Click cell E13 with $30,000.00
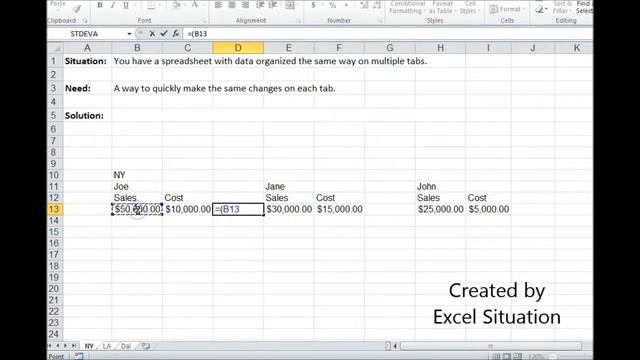The image size is (640, 360). point(289,209)
